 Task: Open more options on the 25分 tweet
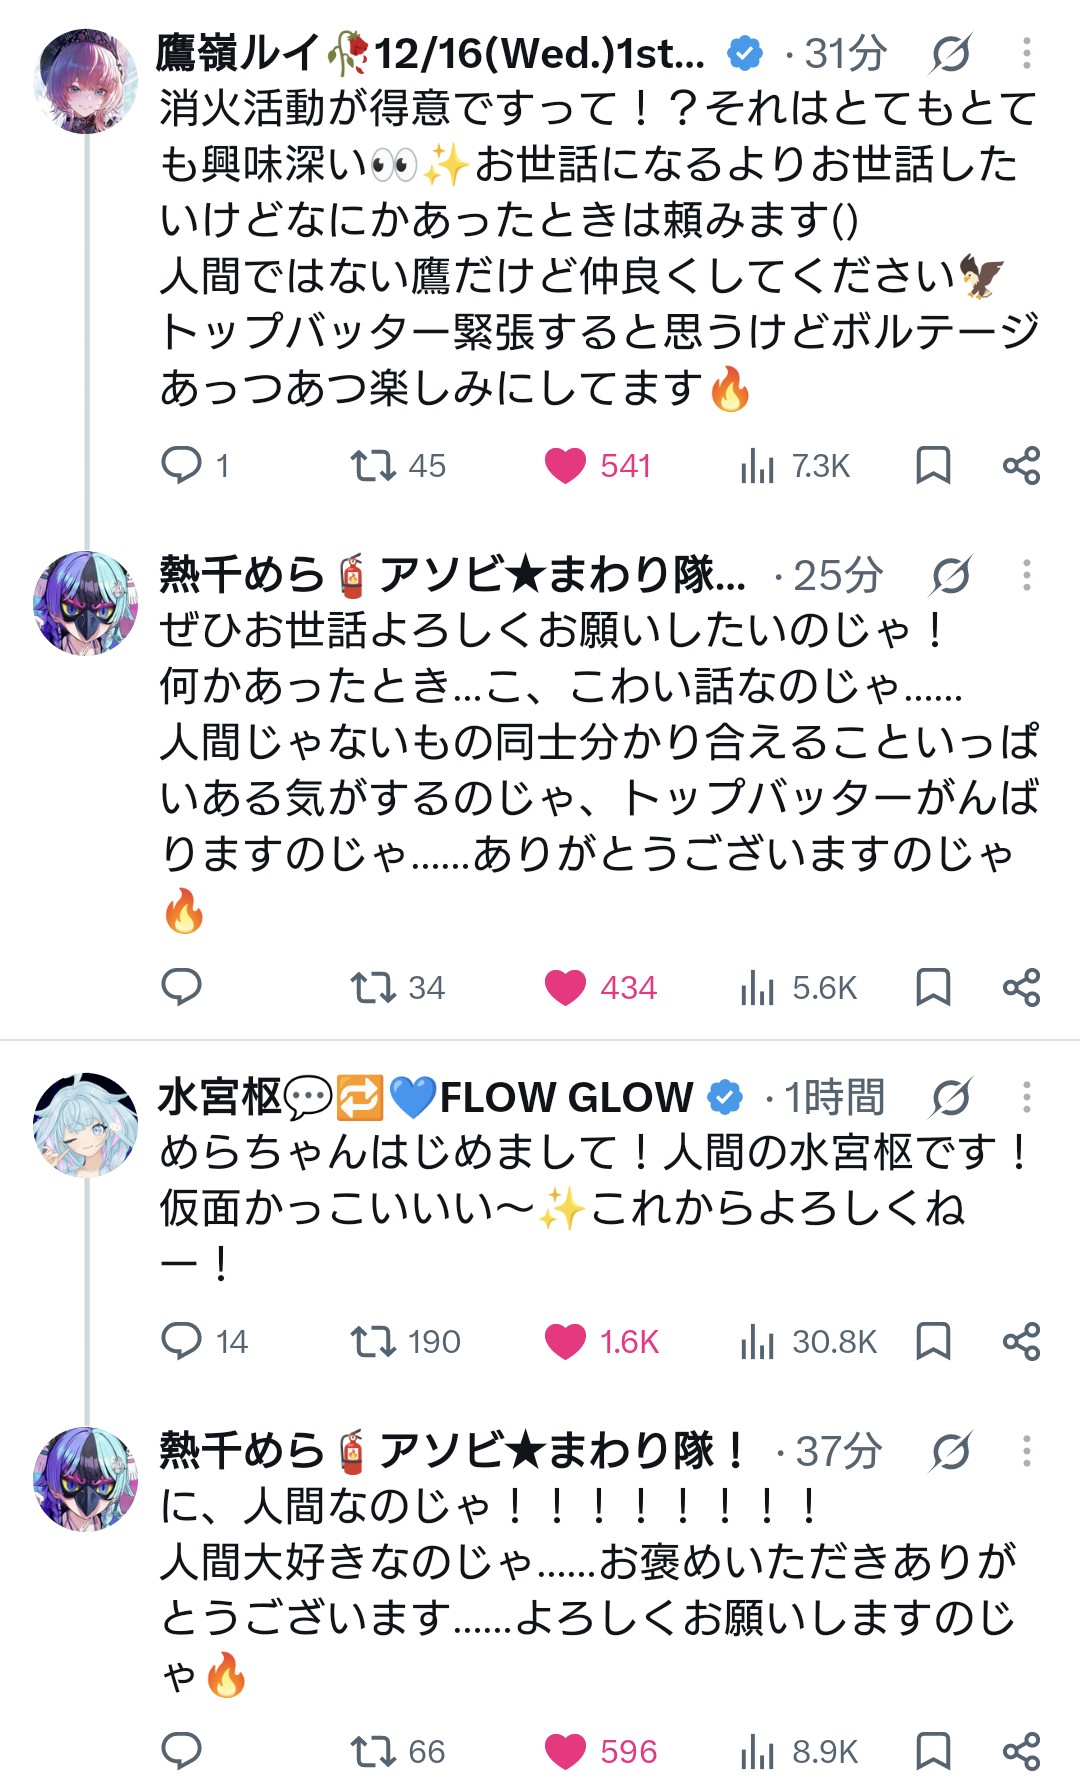[1026, 576]
